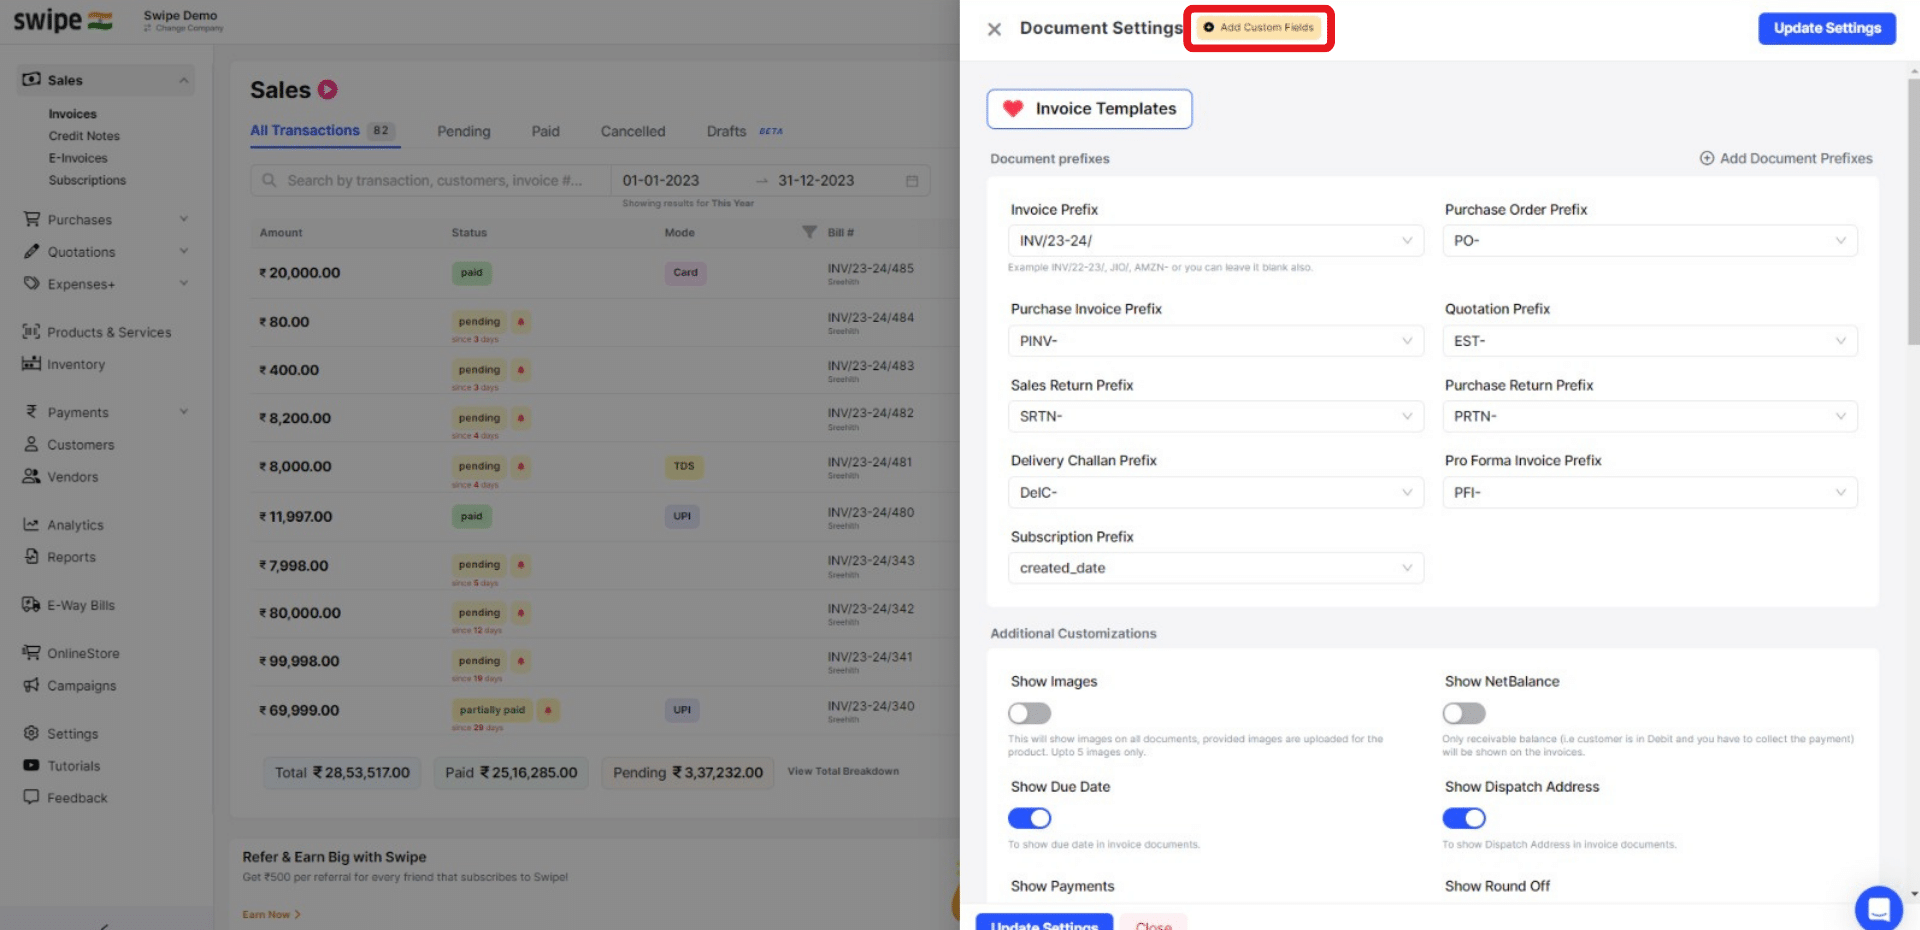
Task: Open the Invoices section in the sidebar
Action: tap(70, 113)
